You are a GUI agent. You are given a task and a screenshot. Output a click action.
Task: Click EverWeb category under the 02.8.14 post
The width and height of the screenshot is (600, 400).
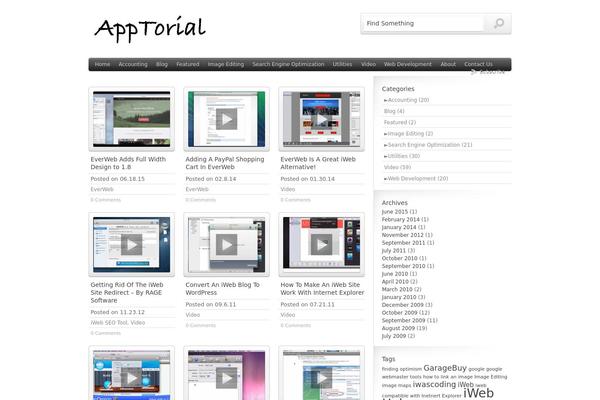(x=197, y=189)
